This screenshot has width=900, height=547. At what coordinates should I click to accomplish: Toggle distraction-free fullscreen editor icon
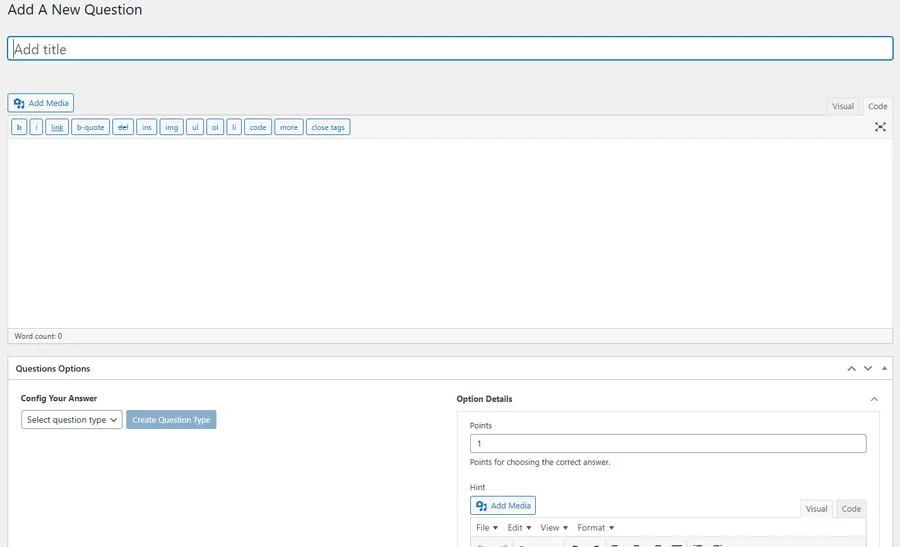click(880, 127)
